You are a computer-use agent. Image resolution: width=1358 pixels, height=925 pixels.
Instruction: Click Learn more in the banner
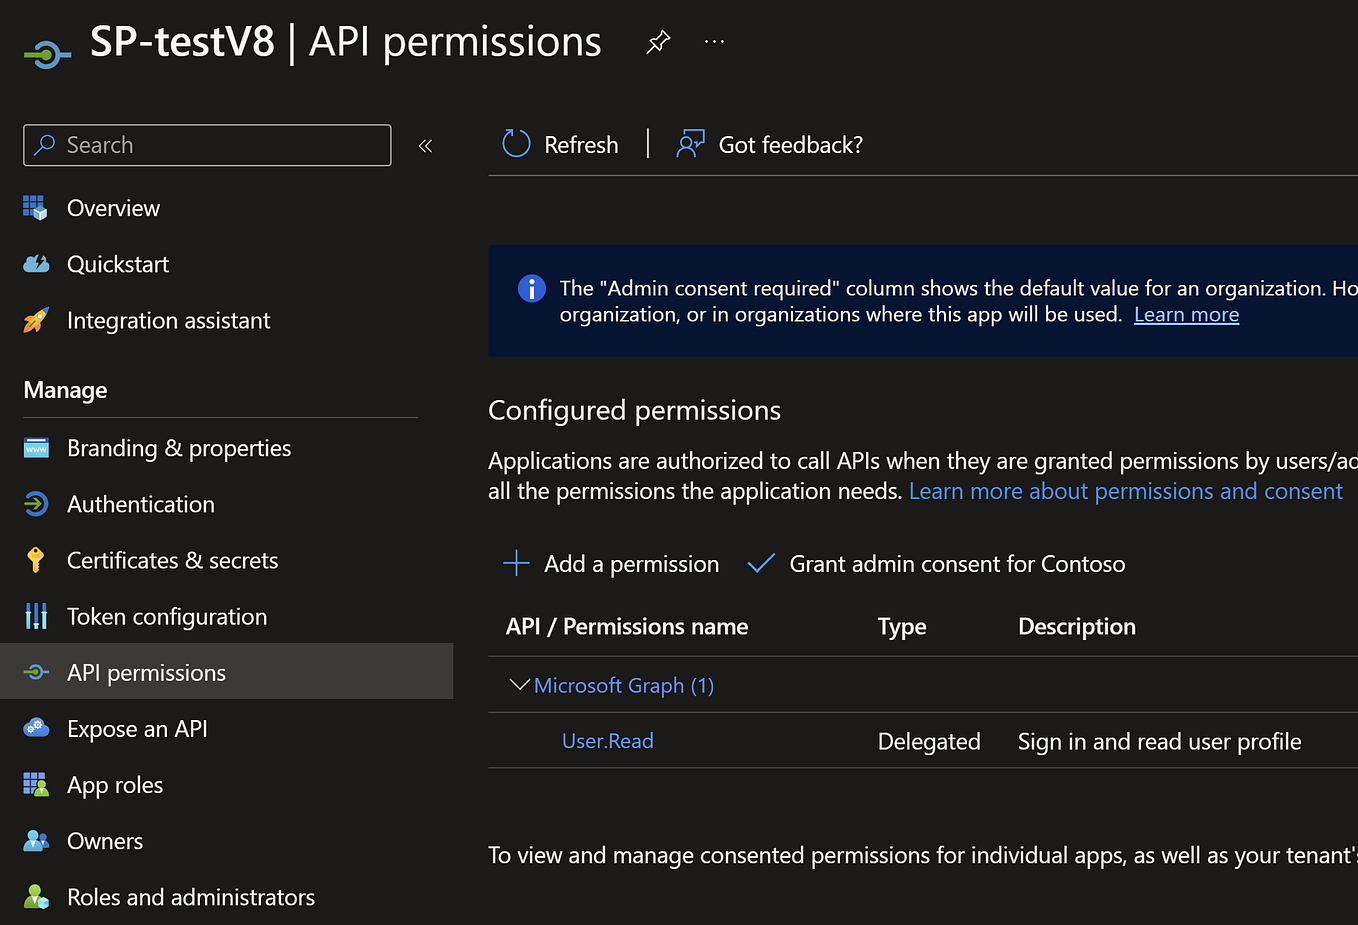[x=1186, y=314]
